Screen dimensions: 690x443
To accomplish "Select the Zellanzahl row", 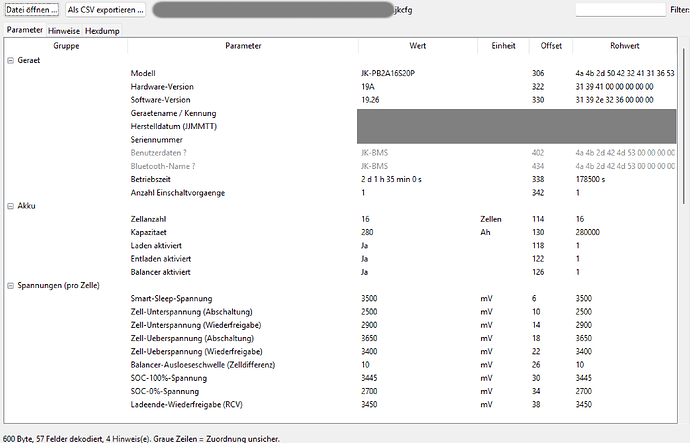I will 340,219.
